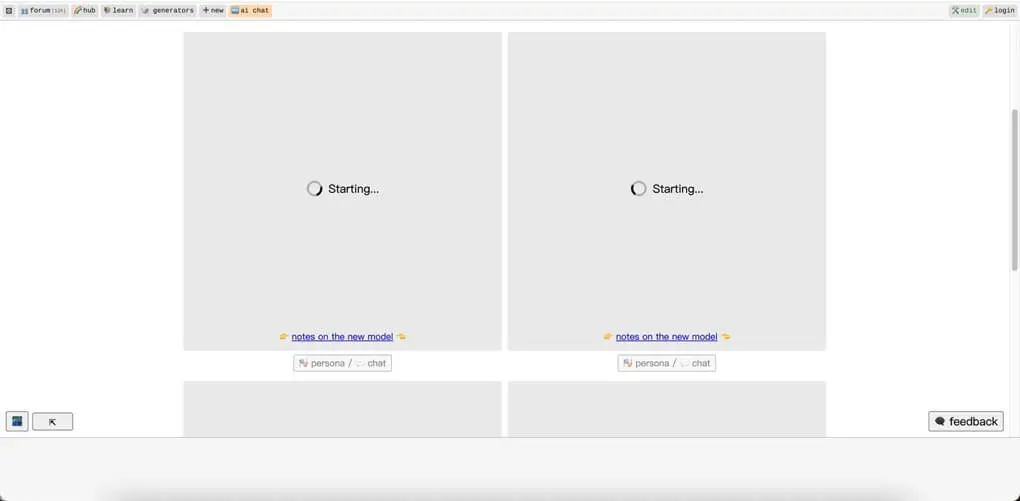This screenshot has width=1020, height=501.
Task: Click the right persona / chat button
Action: click(667, 363)
